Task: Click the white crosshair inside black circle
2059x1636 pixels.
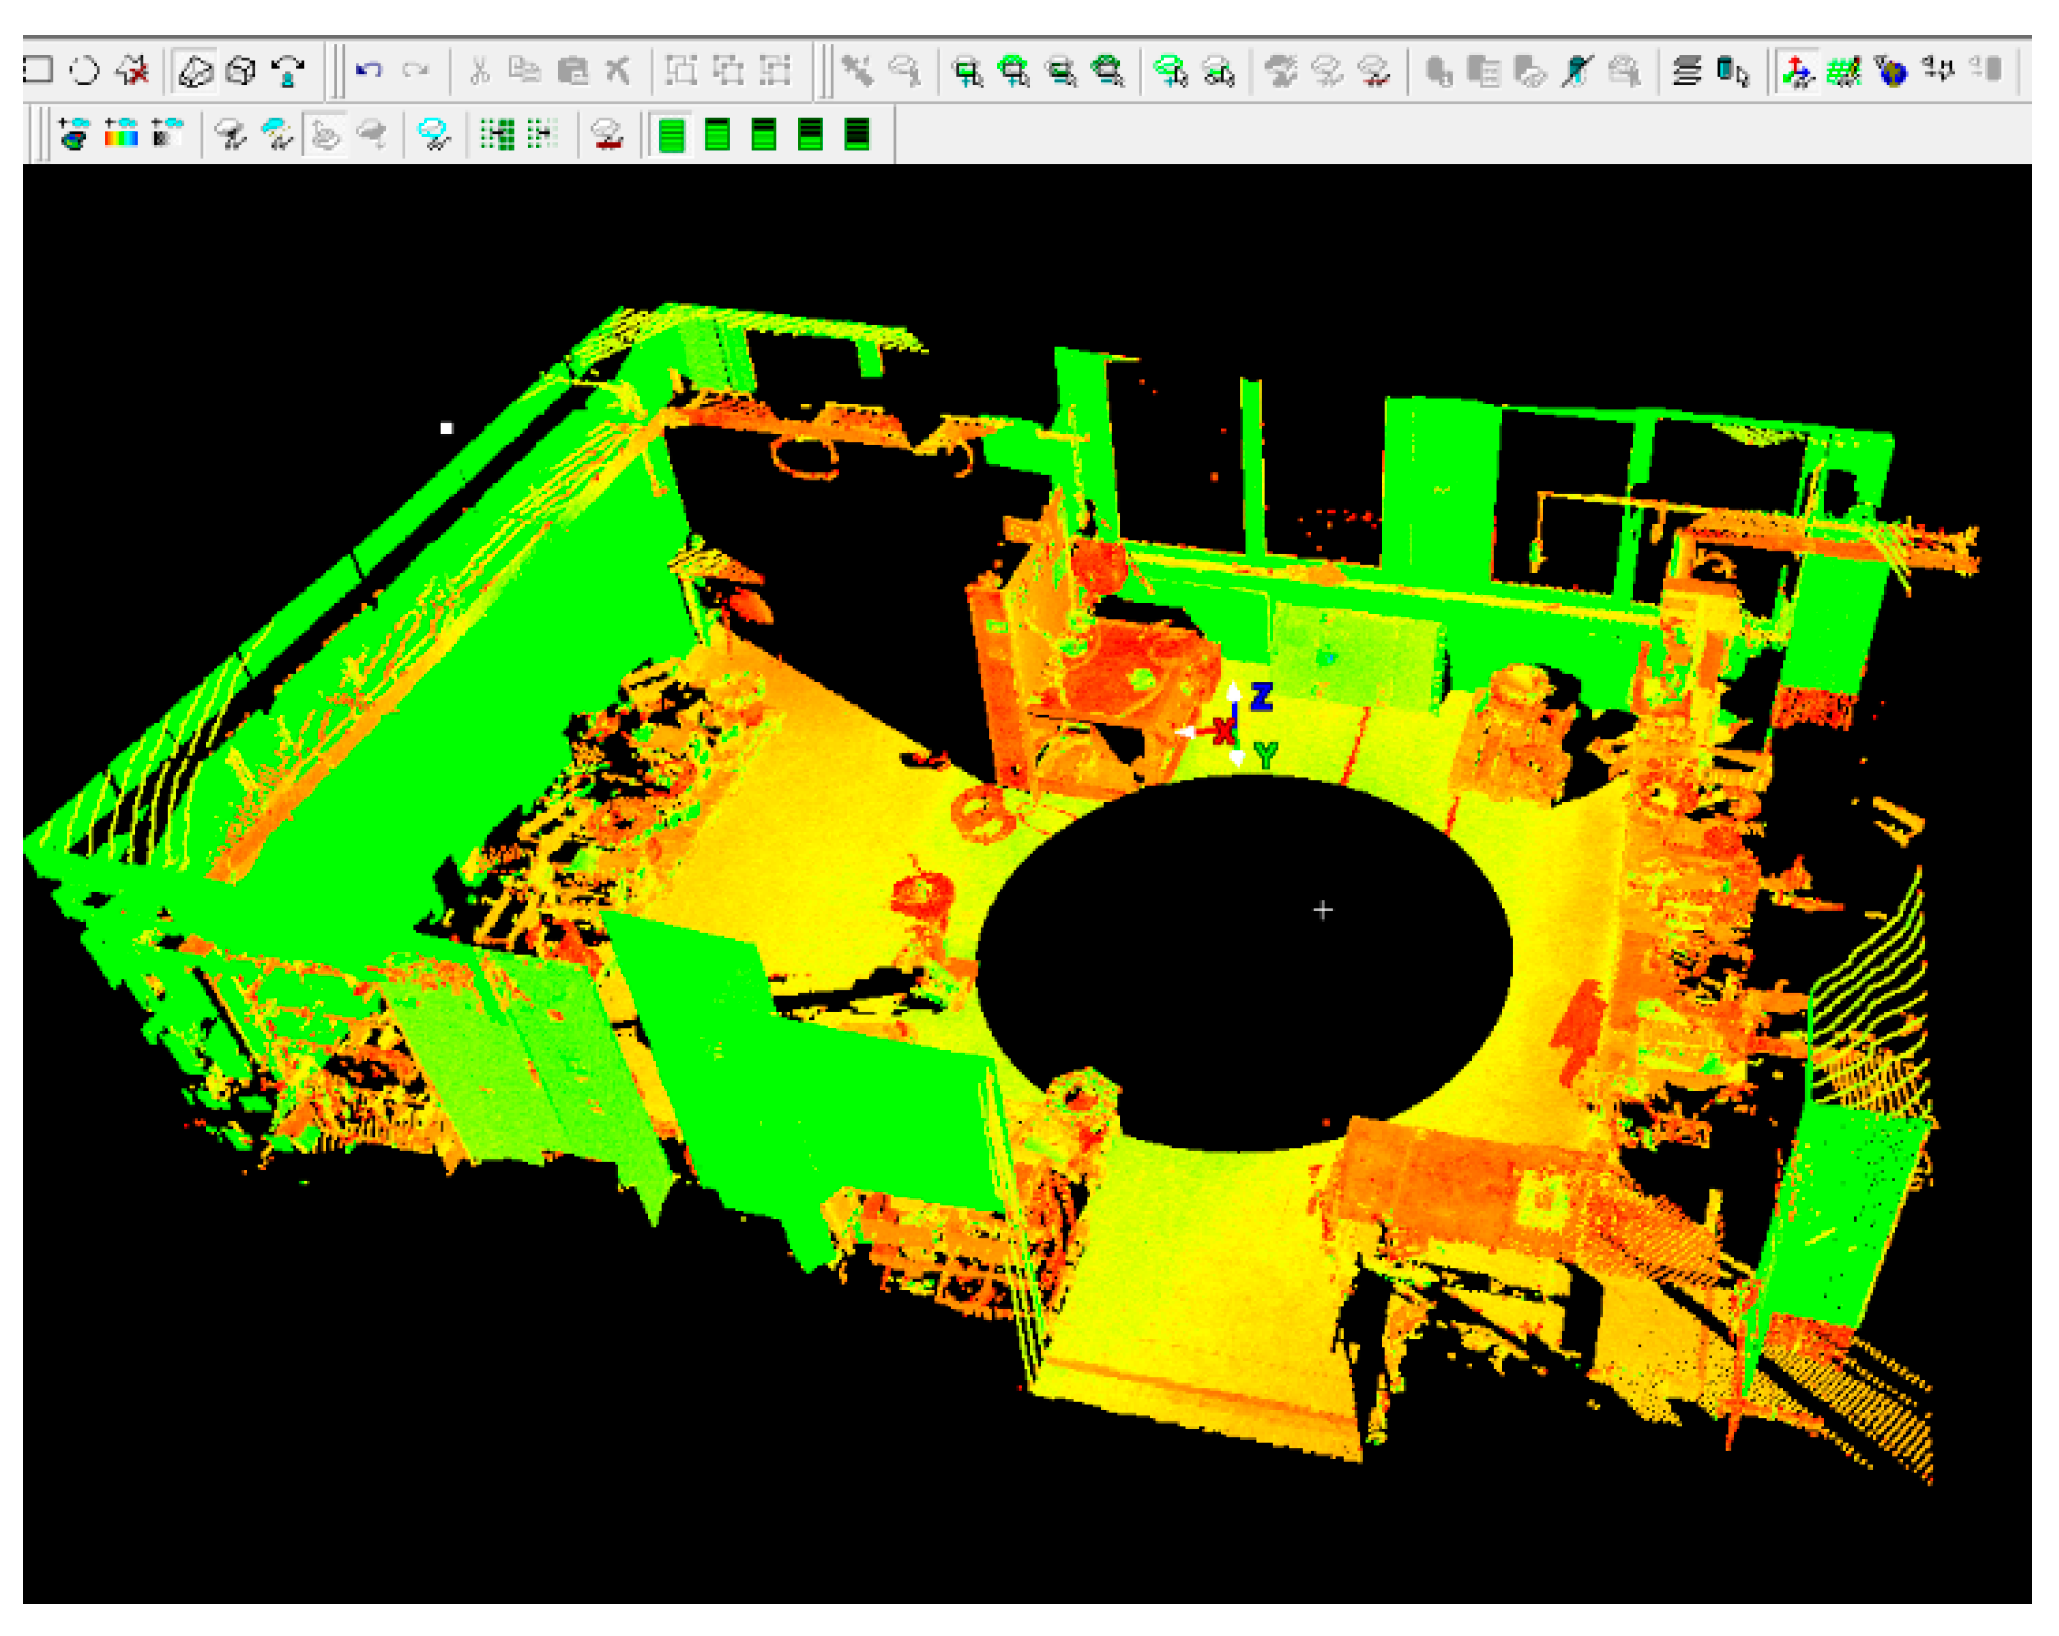Action: click(1322, 910)
